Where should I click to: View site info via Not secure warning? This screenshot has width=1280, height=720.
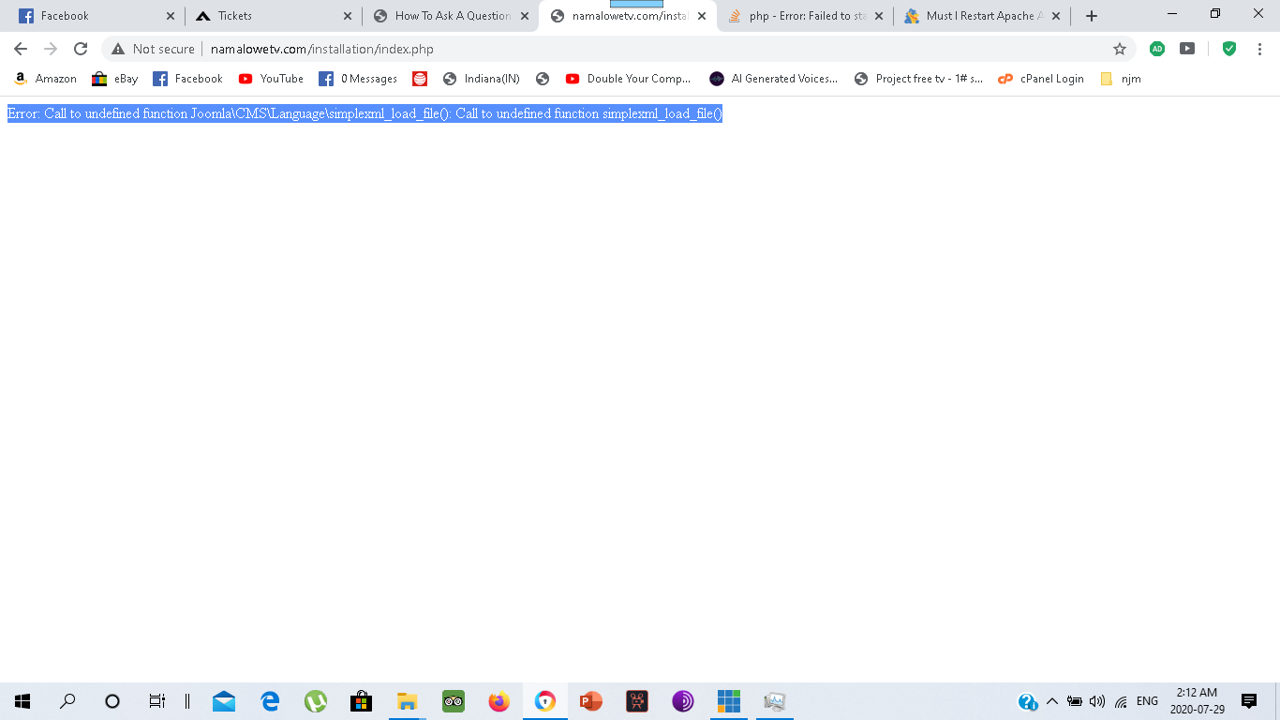click(x=153, y=49)
